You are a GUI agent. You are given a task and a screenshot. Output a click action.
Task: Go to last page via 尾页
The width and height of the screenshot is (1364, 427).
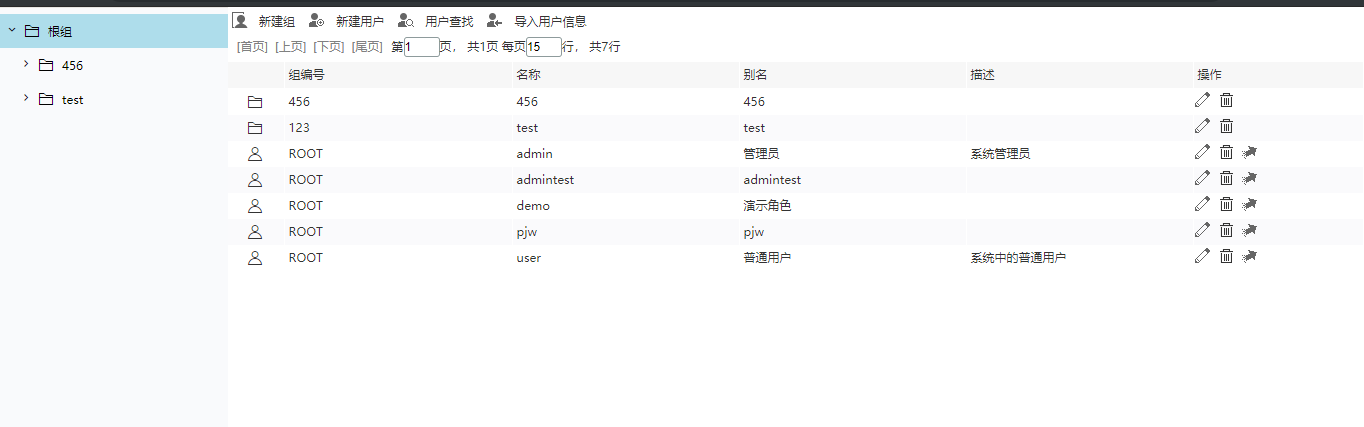point(368,47)
